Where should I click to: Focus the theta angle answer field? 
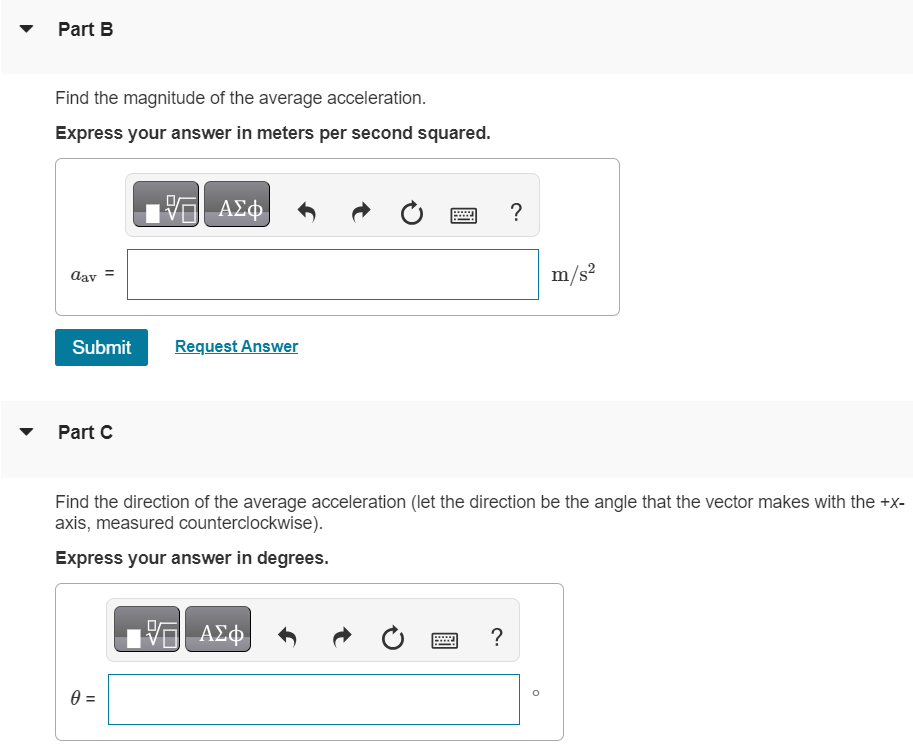(314, 699)
